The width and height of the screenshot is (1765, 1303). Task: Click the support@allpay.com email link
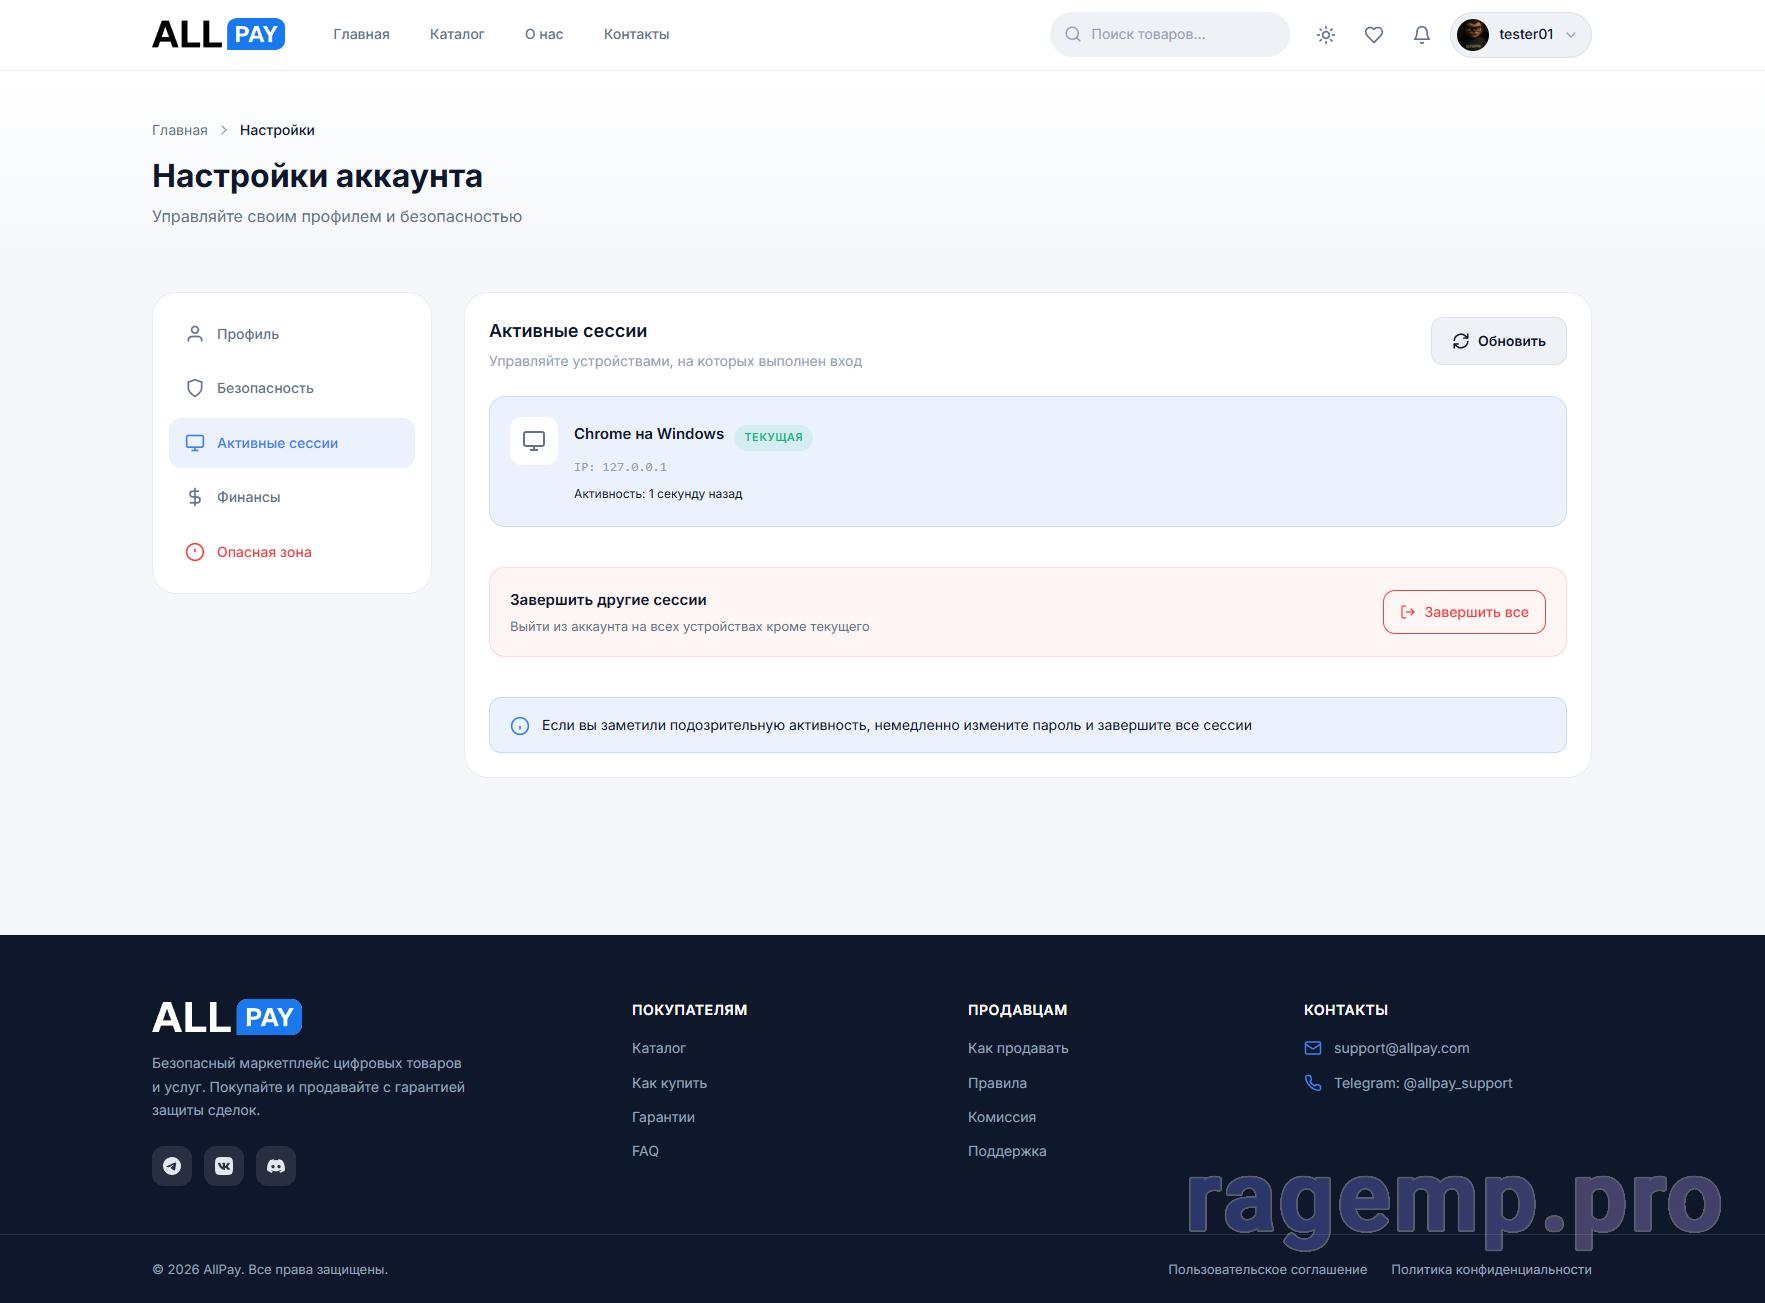1401,1048
